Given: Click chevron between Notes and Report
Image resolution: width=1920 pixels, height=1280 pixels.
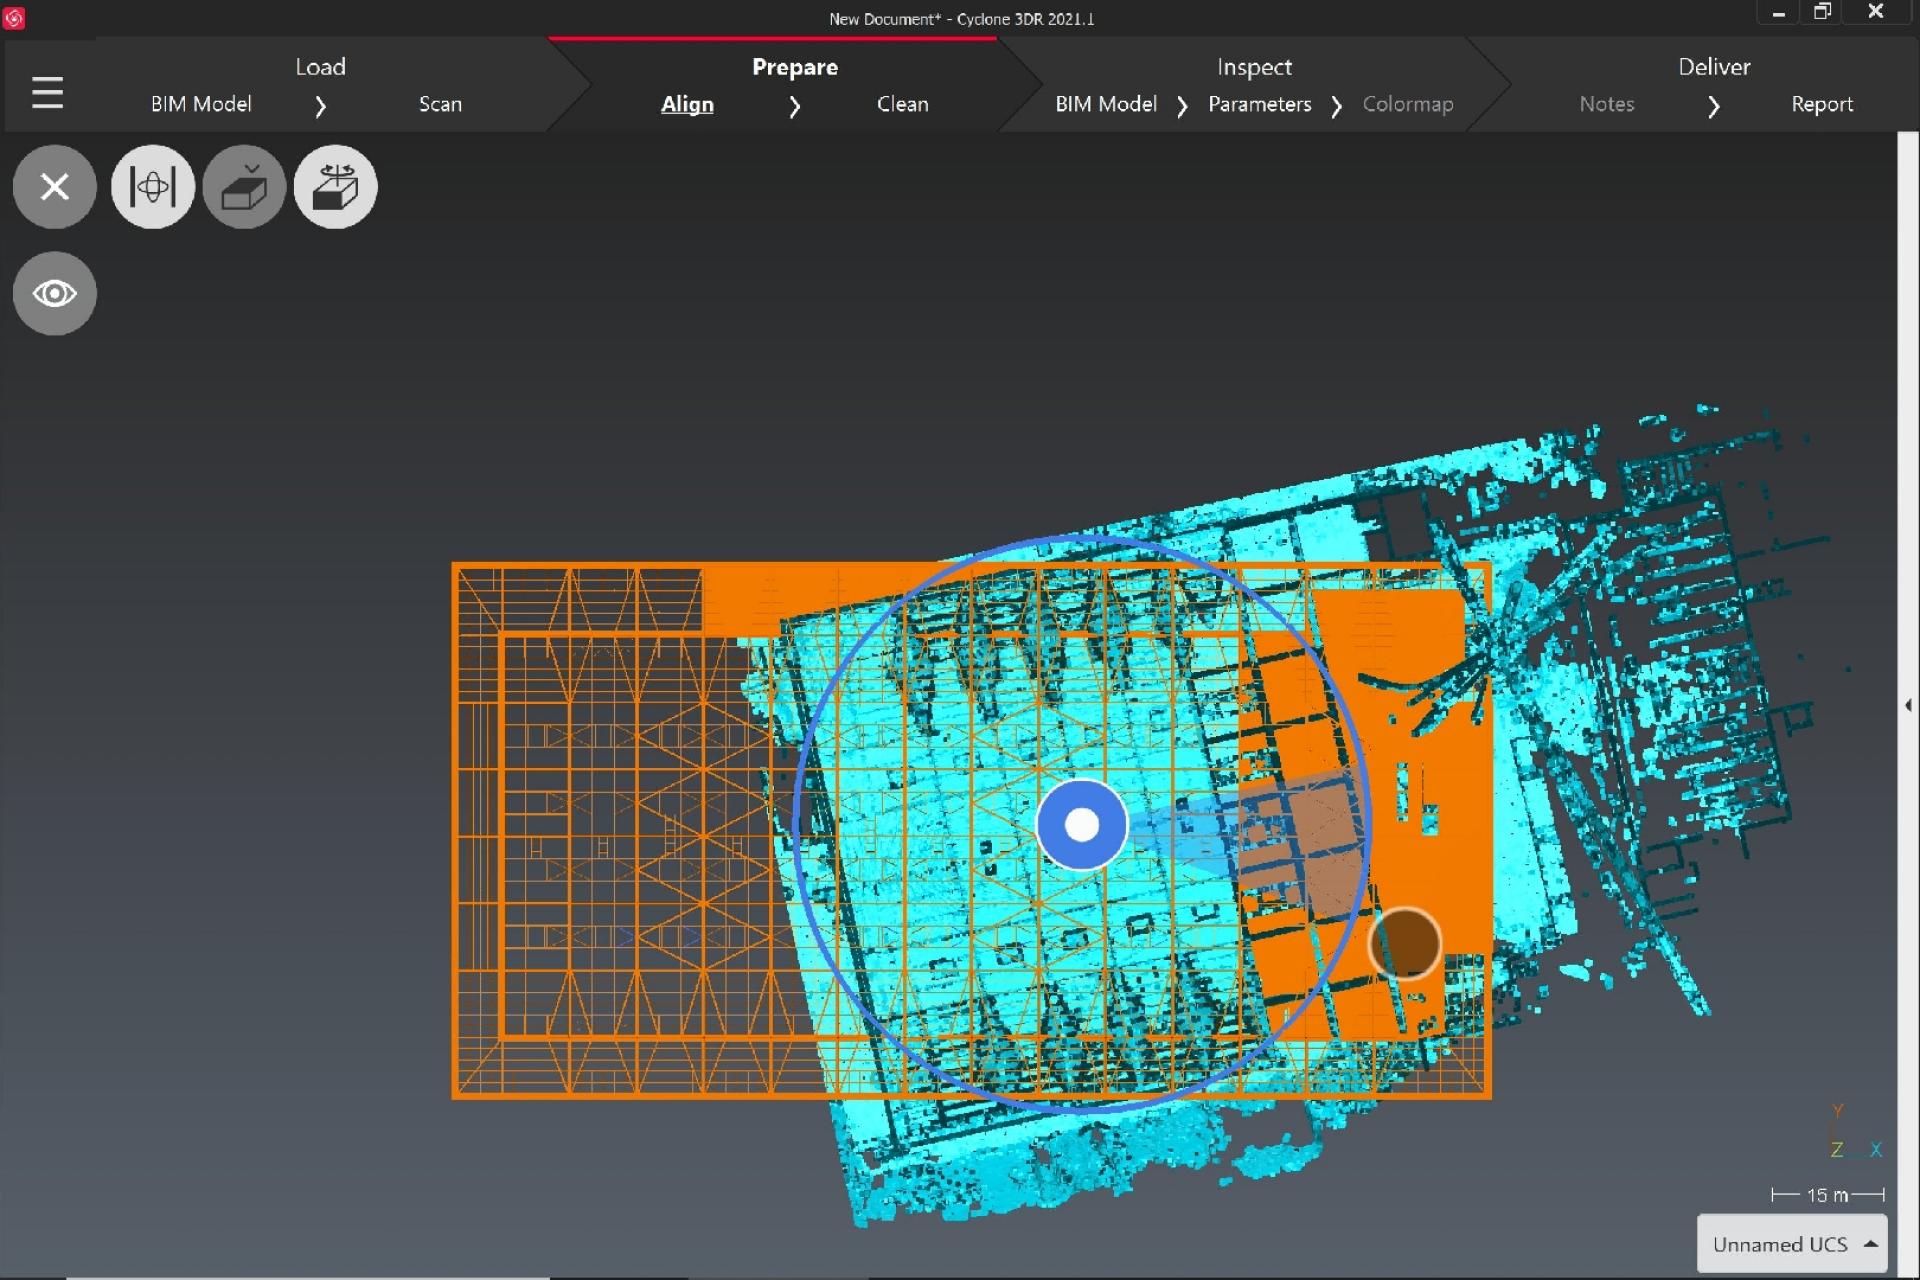Looking at the screenshot, I should point(1713,106).
